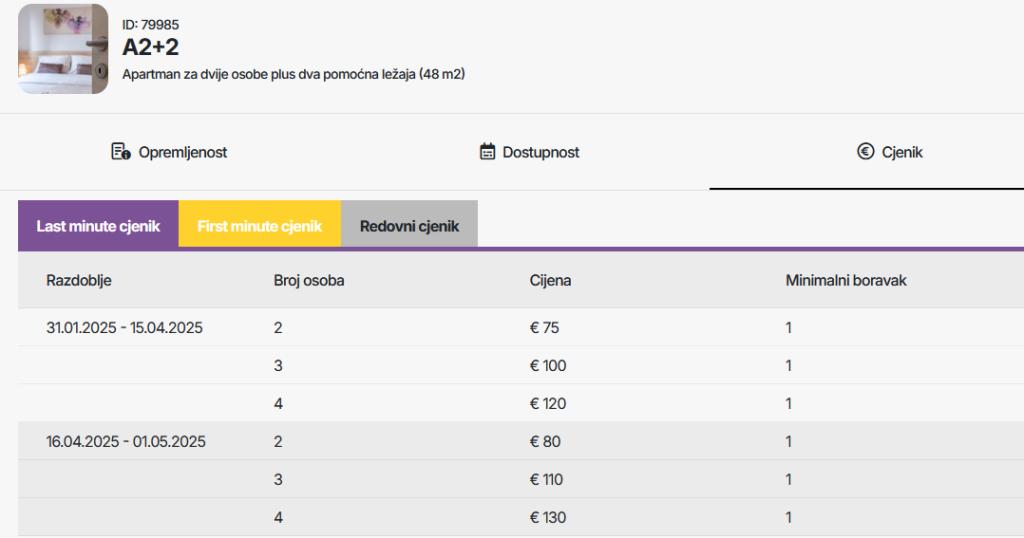Select the 31.01.2025 - 15.04.2025 period cell
Image resolution: width=1024 pixels, height=538 pixels.
point(124,327)
